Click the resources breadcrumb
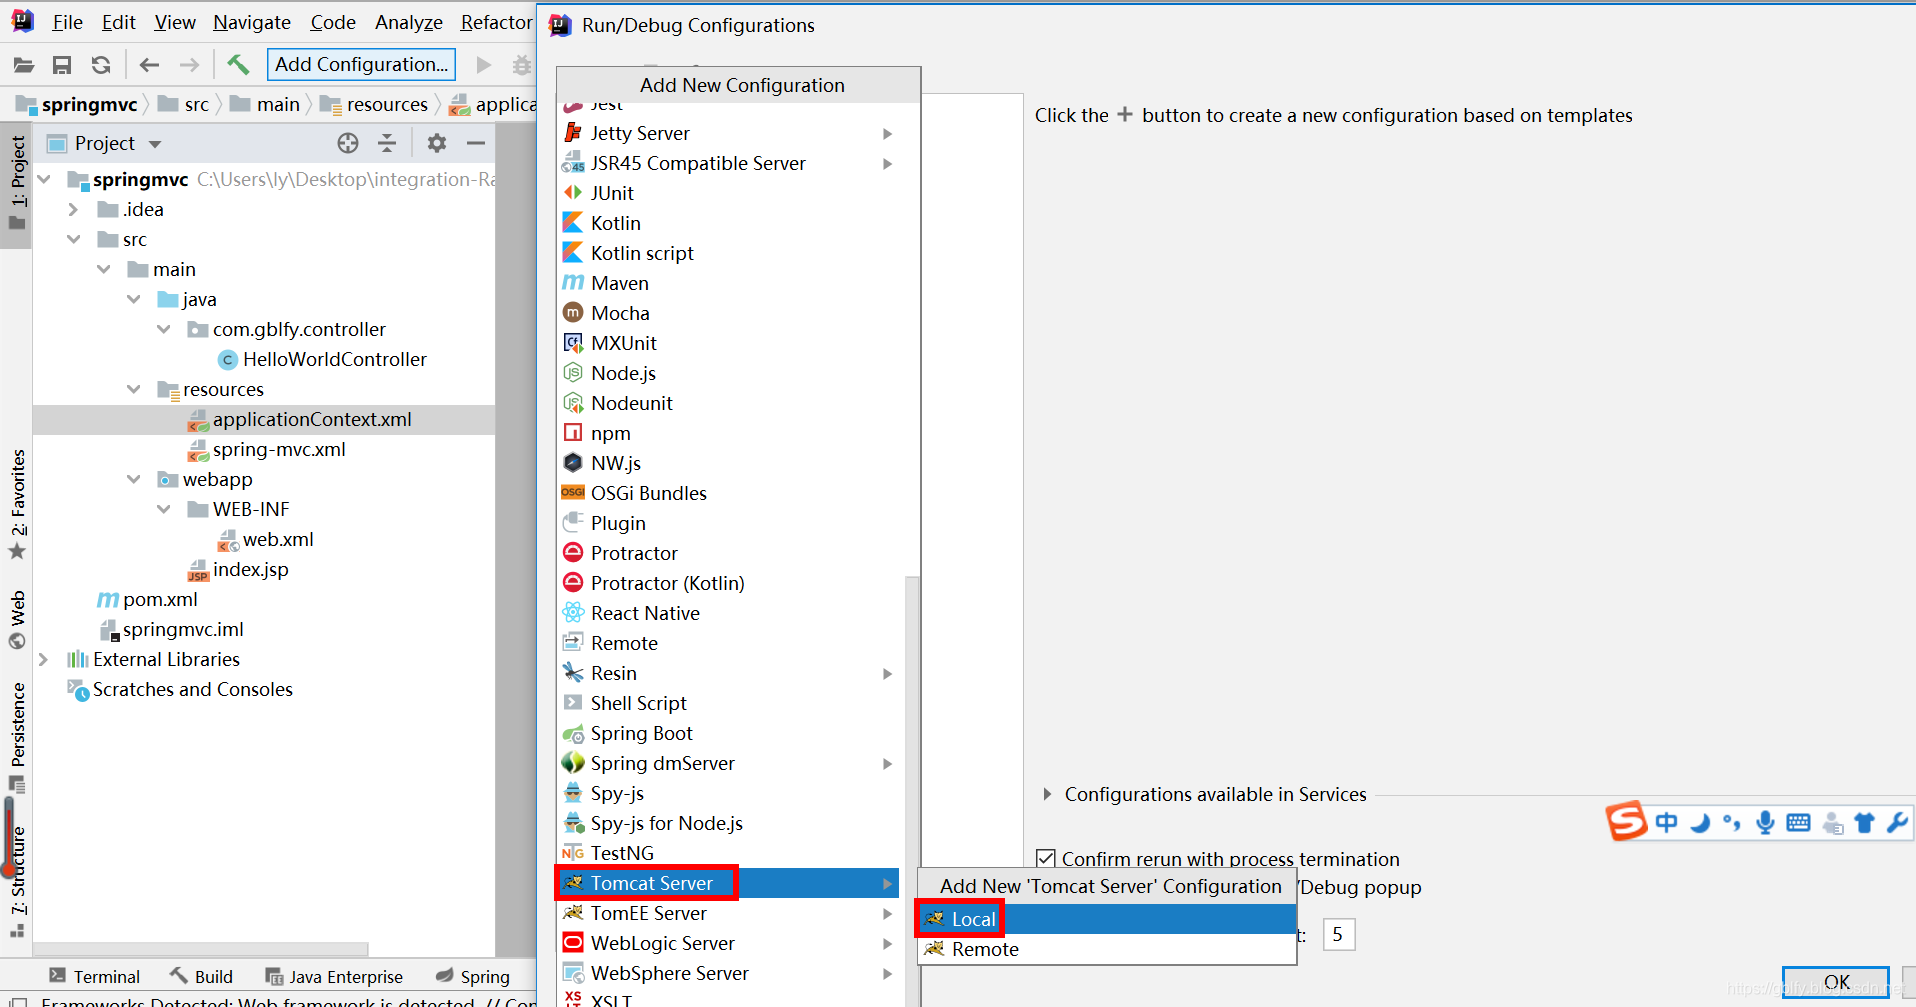The image size is (1916, 1007). coord(374,104)
